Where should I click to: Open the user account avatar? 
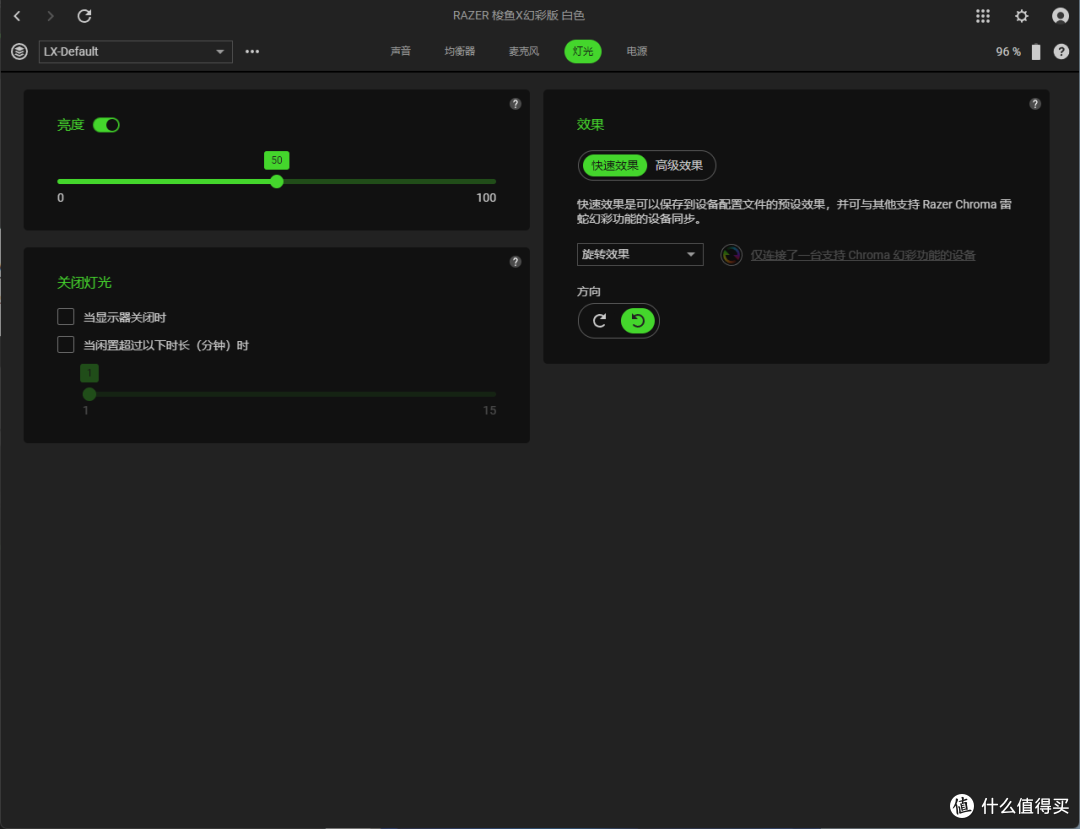point(1061,16)
